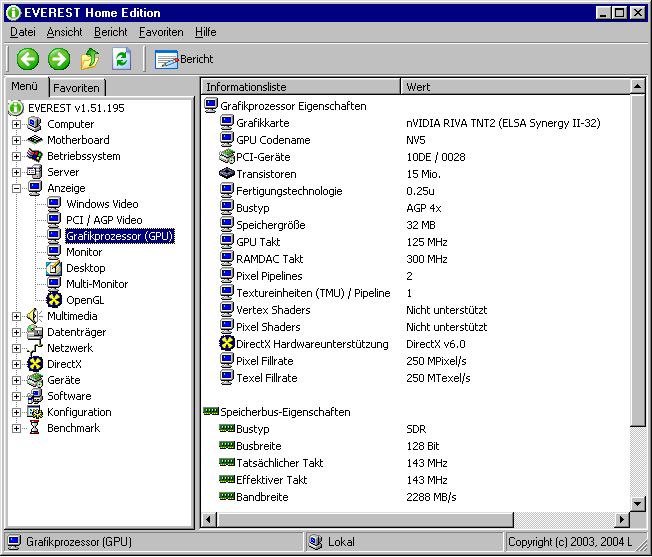This screenshot has width=652, height=557.
Task: Expand the Computer tree node
Action: click(x=16, y=124)
